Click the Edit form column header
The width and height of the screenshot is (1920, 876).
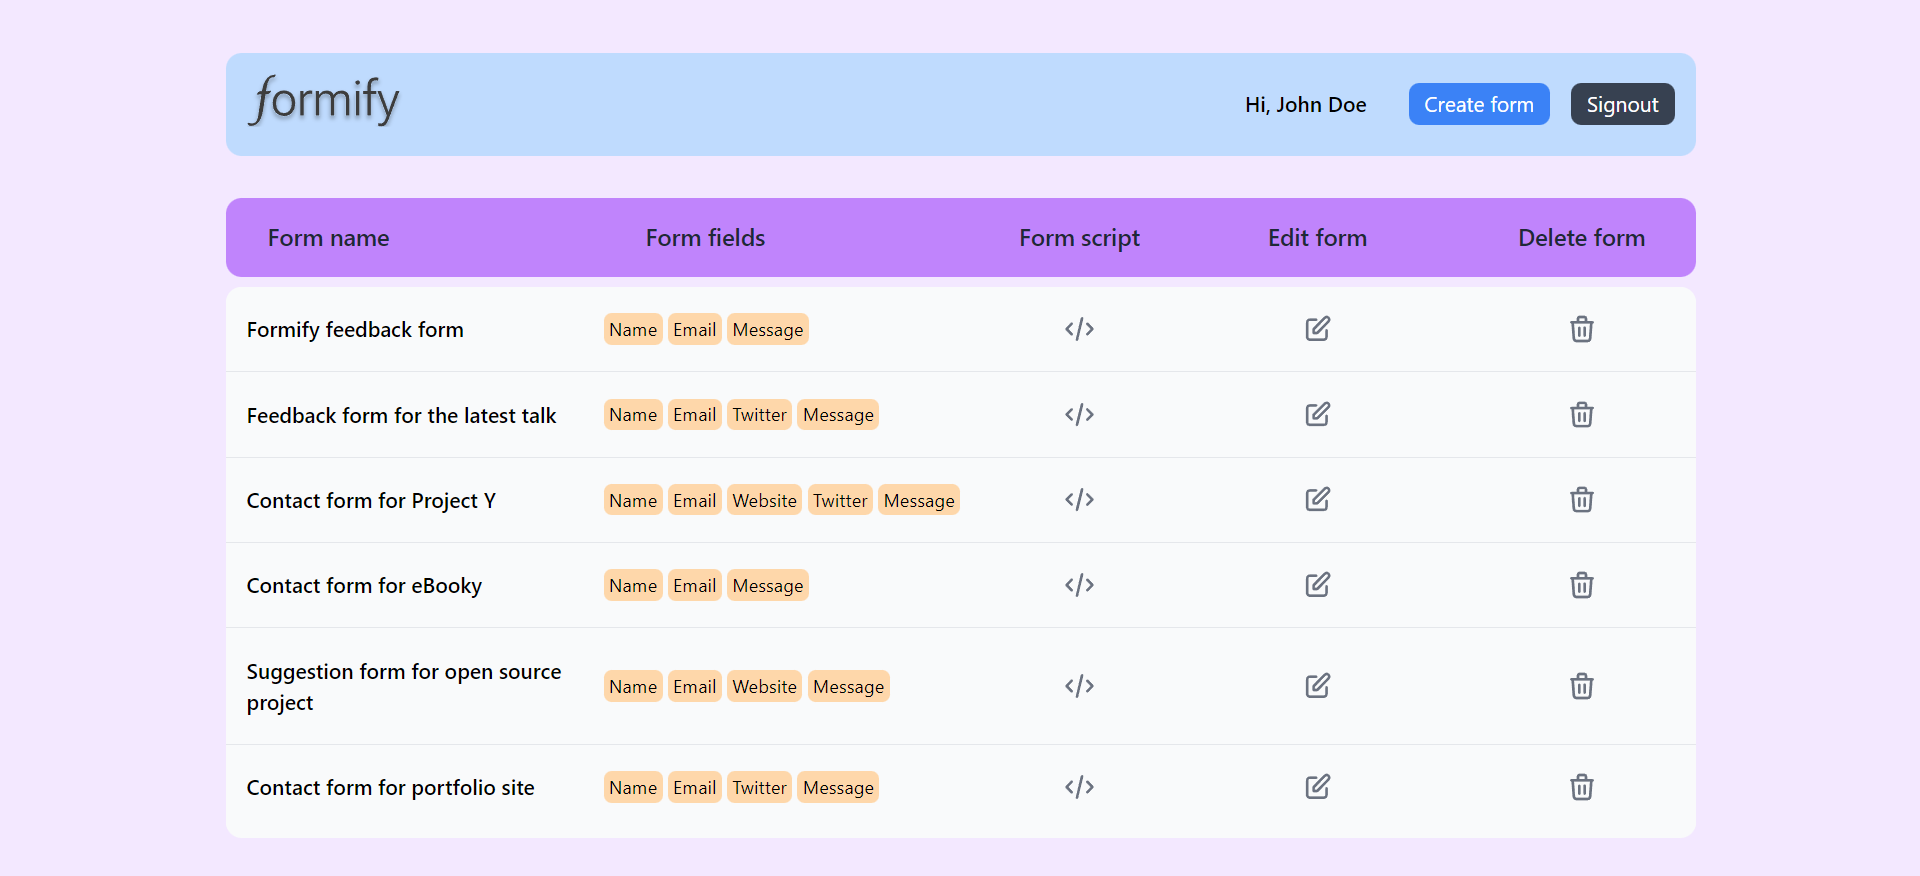tap(1317, 238)
